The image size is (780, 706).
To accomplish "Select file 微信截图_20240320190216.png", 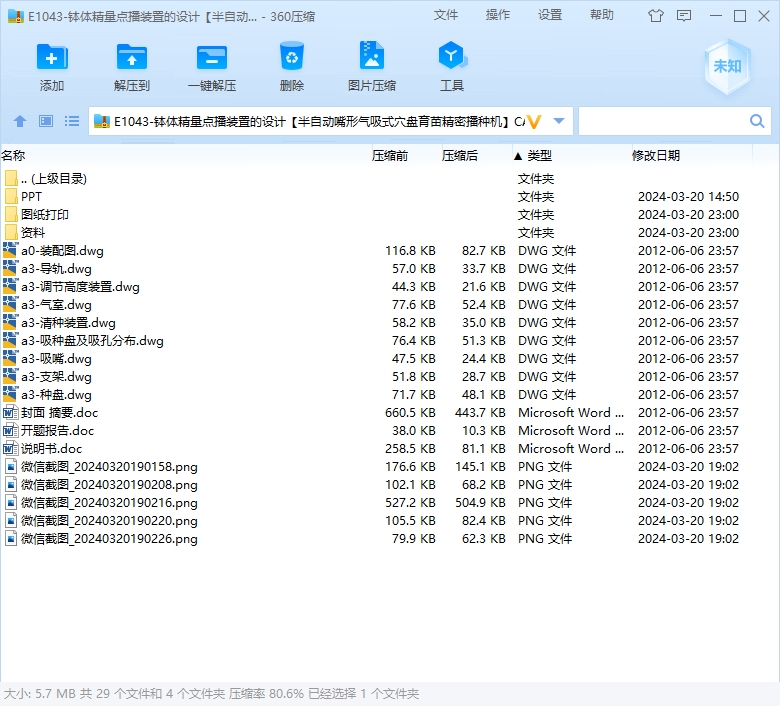I will [109, 503].
